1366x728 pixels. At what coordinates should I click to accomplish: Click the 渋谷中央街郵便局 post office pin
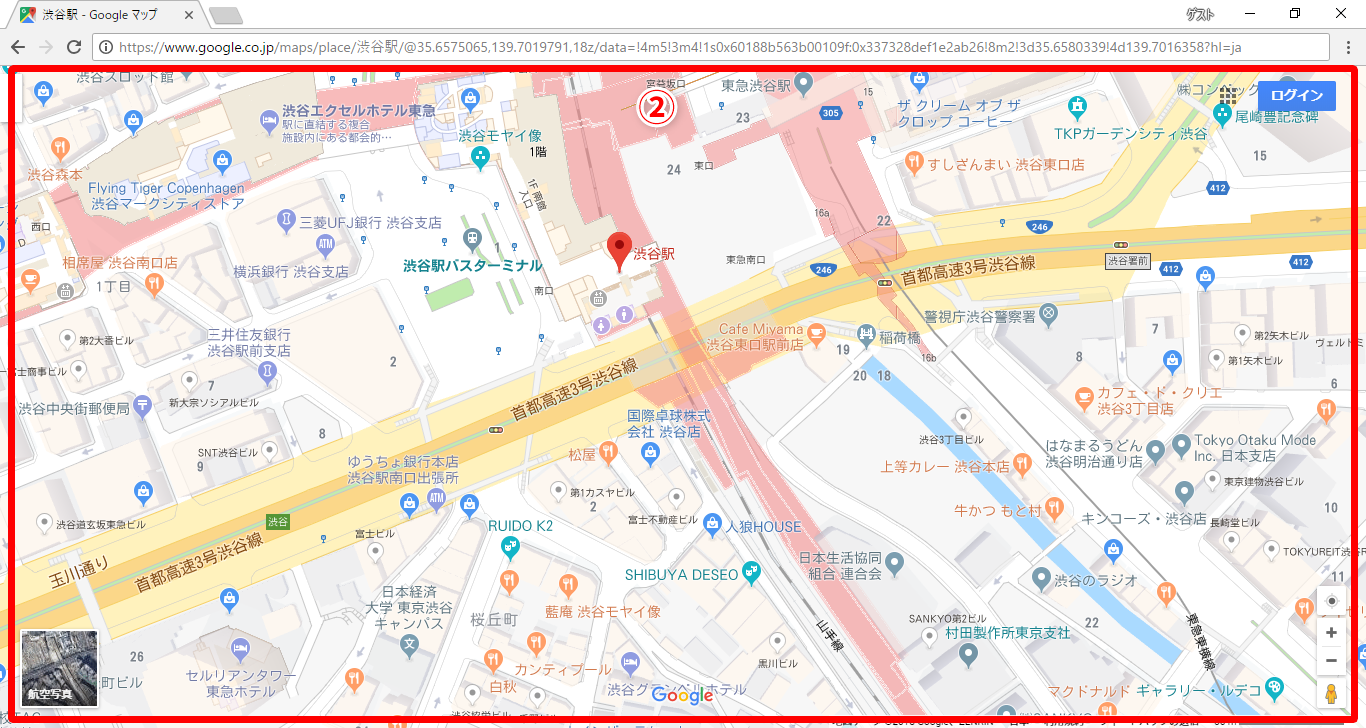[142, 405]
